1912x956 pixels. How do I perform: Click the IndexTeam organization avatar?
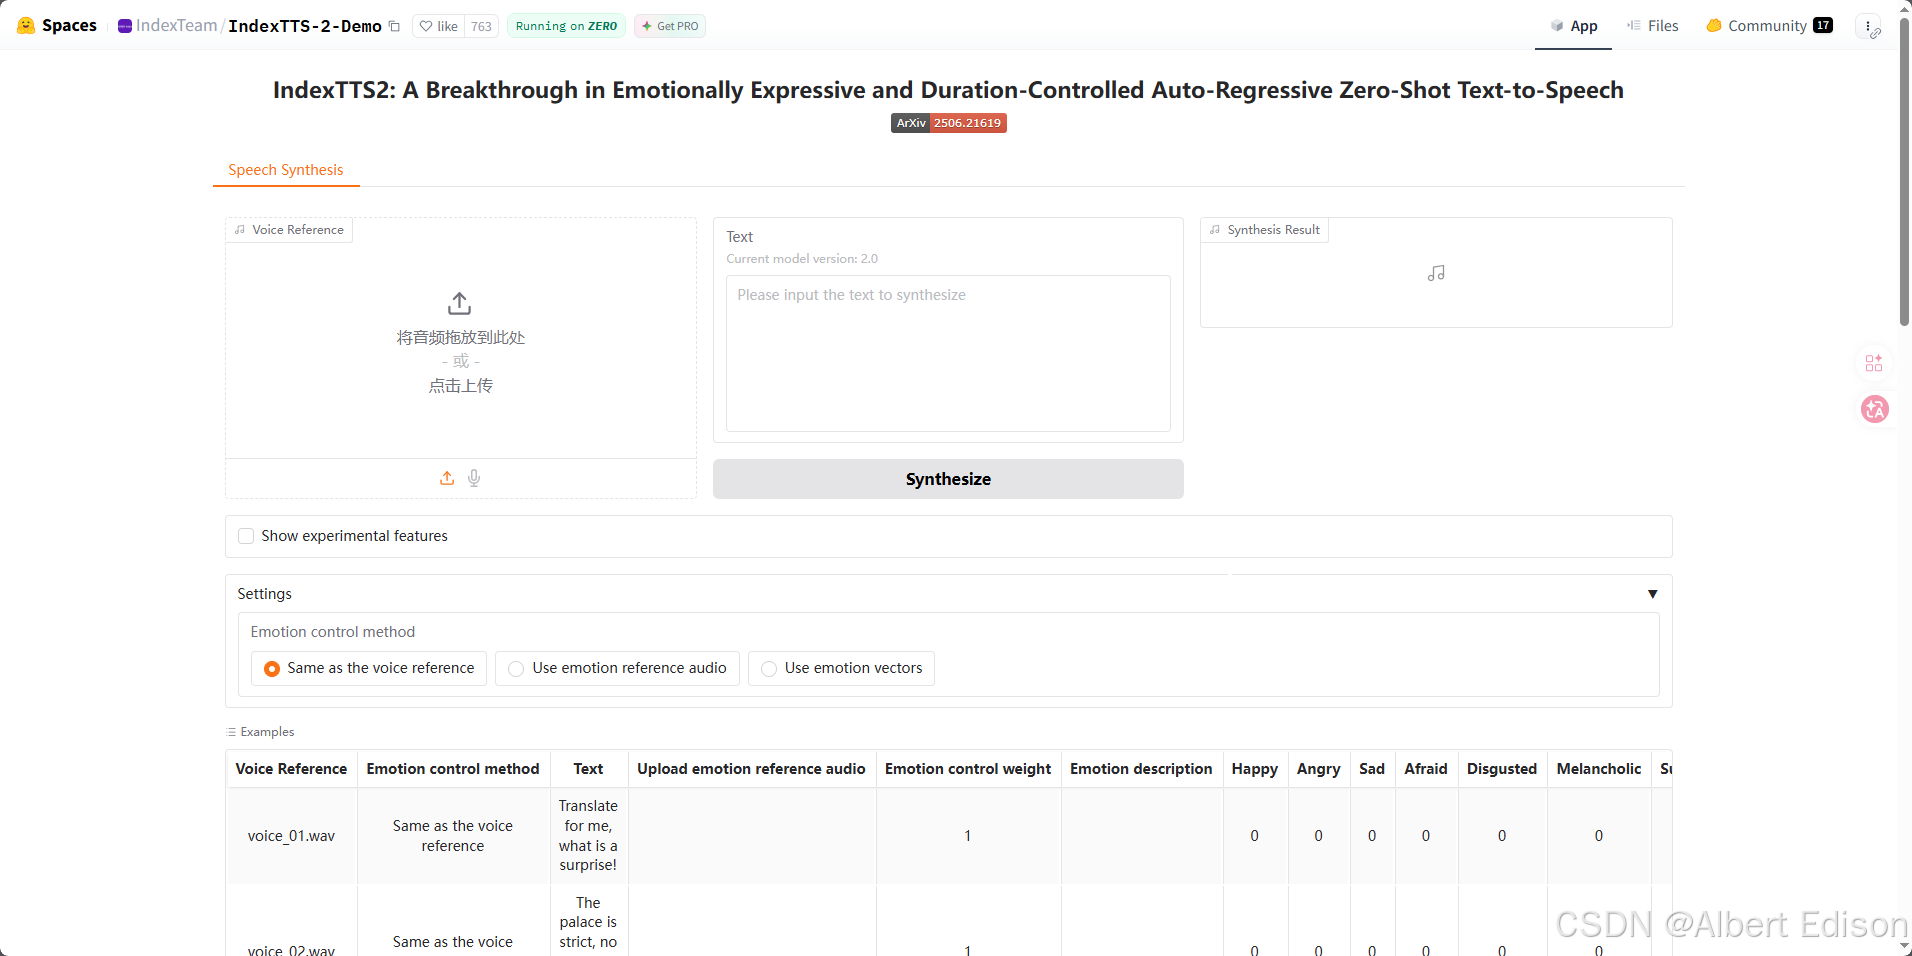click(x=125, y=26)
